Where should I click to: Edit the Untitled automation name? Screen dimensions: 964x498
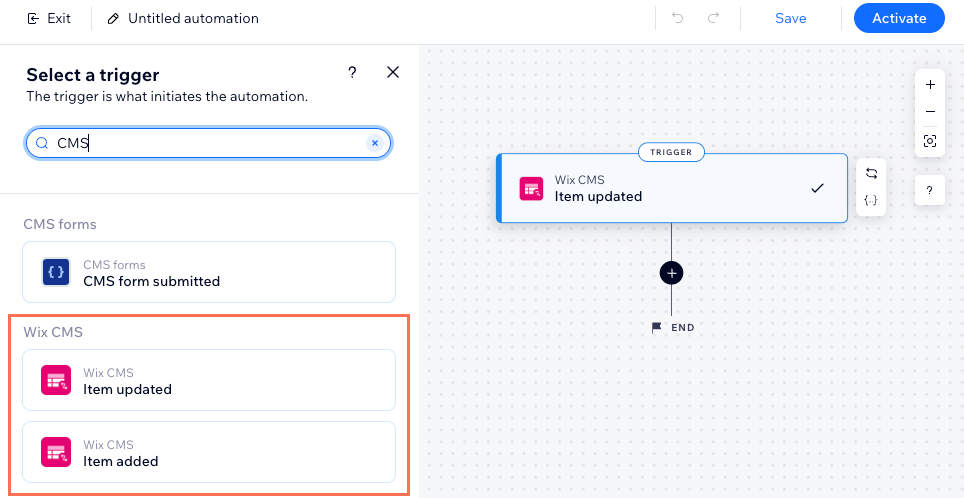[113, 19]
